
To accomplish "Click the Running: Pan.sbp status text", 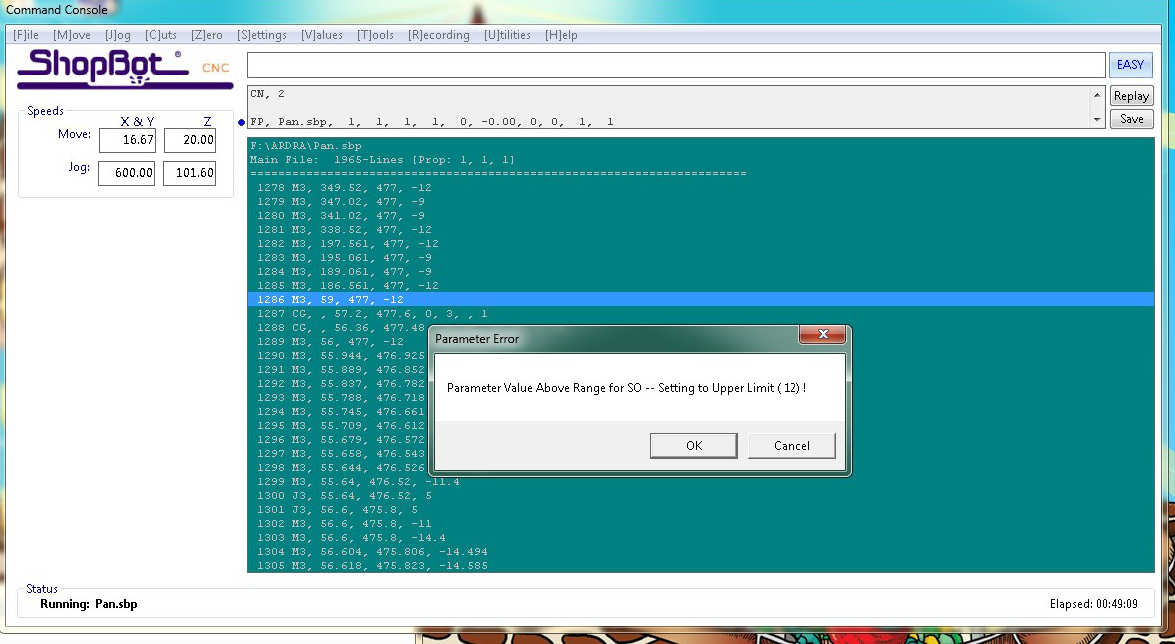I will 88,604.
